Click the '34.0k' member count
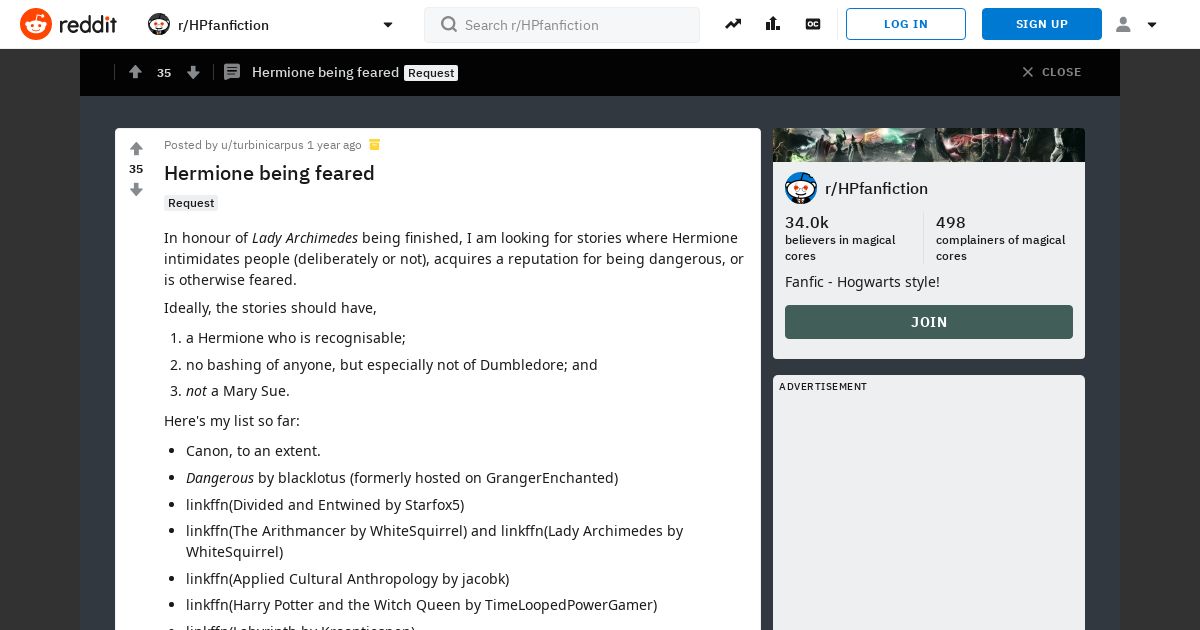This screenshot has height=630, width=1200. tap(807, 222)
